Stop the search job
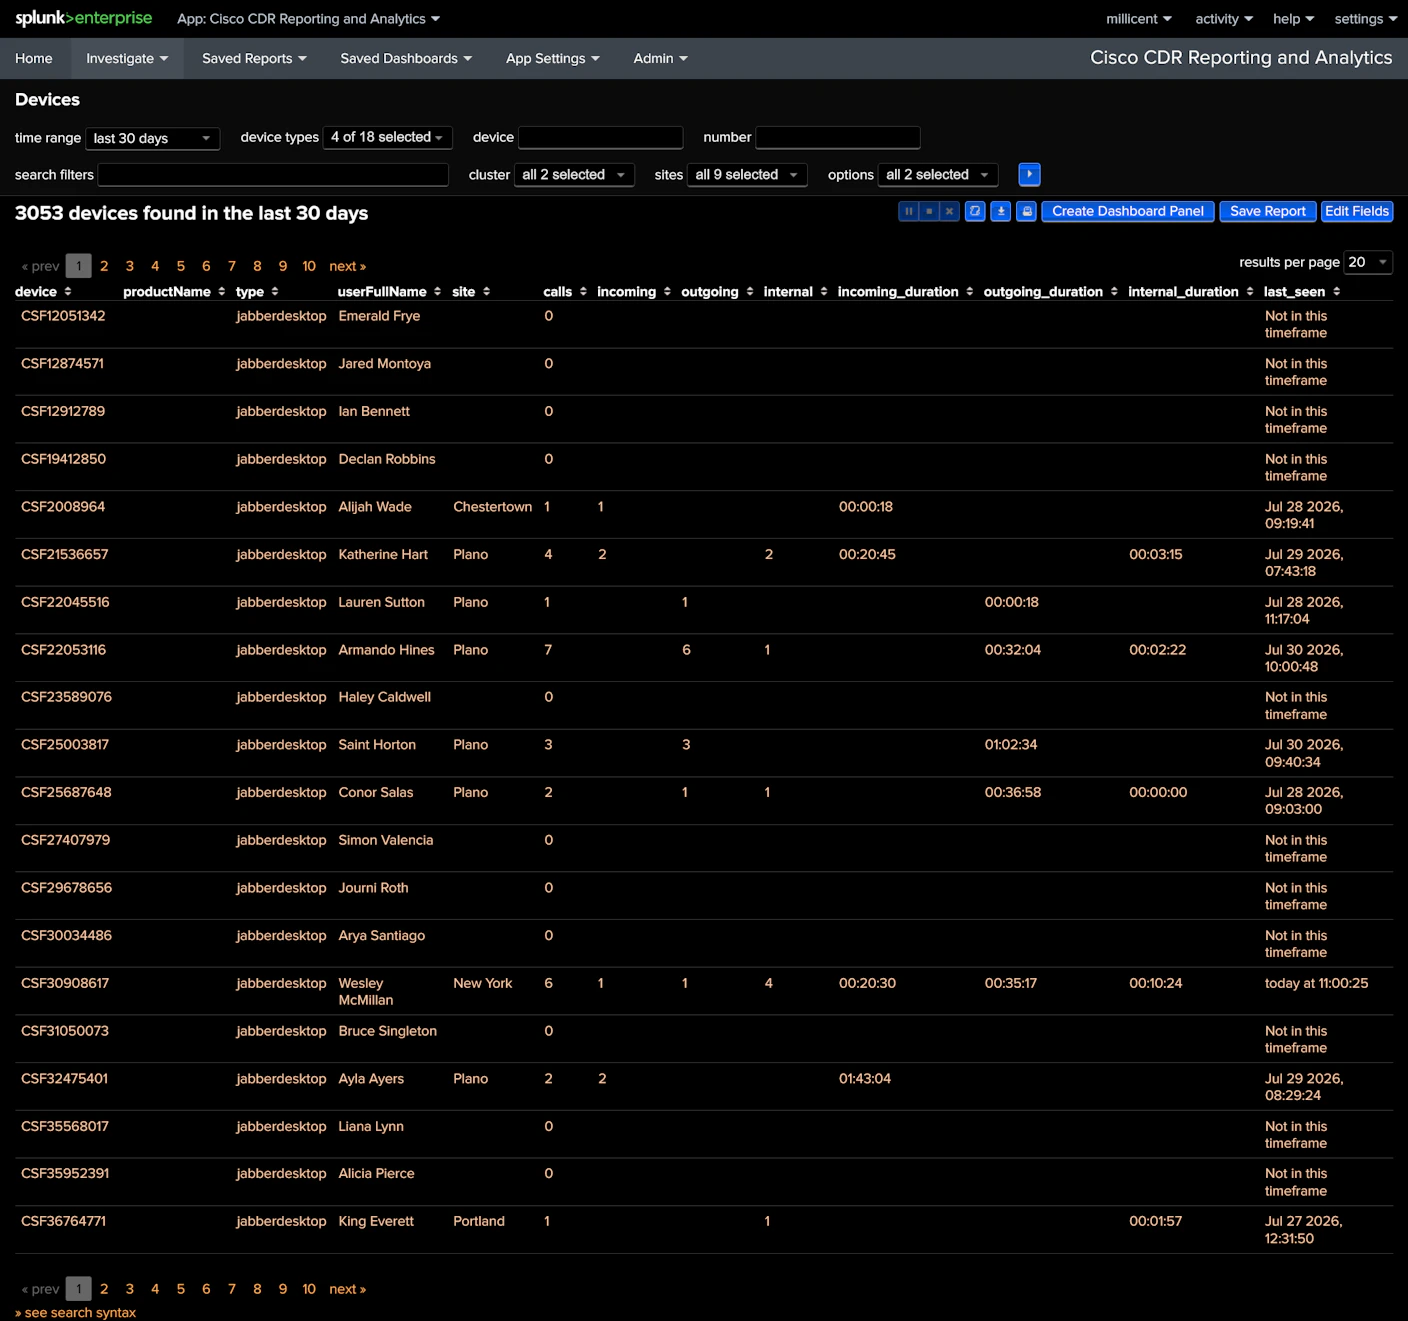 tap(929, 211)
